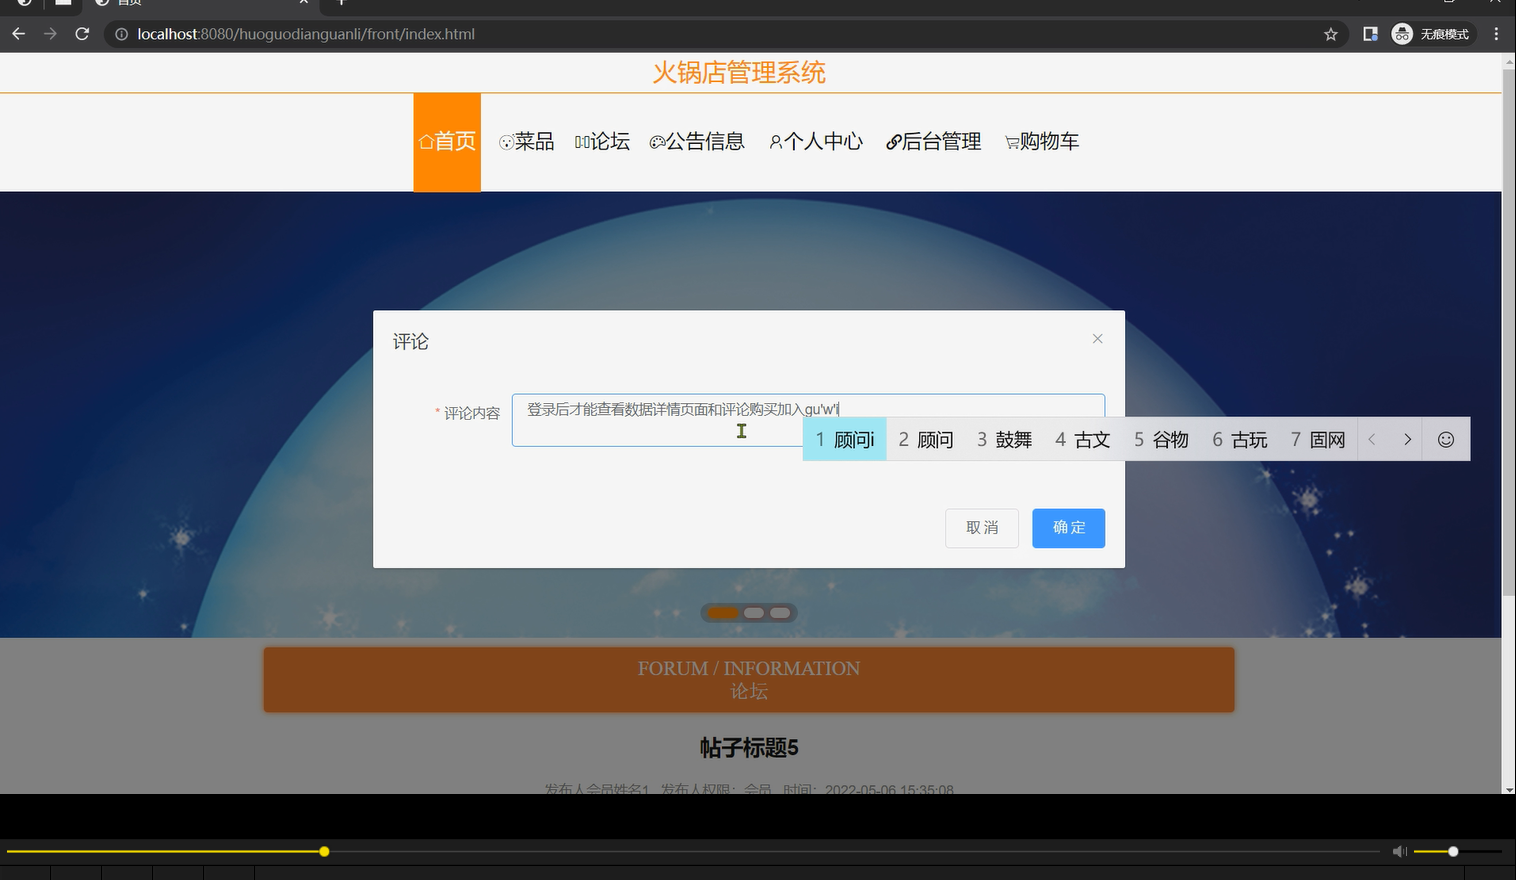
Task: Cancel the comment dialog via 取消
Action: point(981,527)
